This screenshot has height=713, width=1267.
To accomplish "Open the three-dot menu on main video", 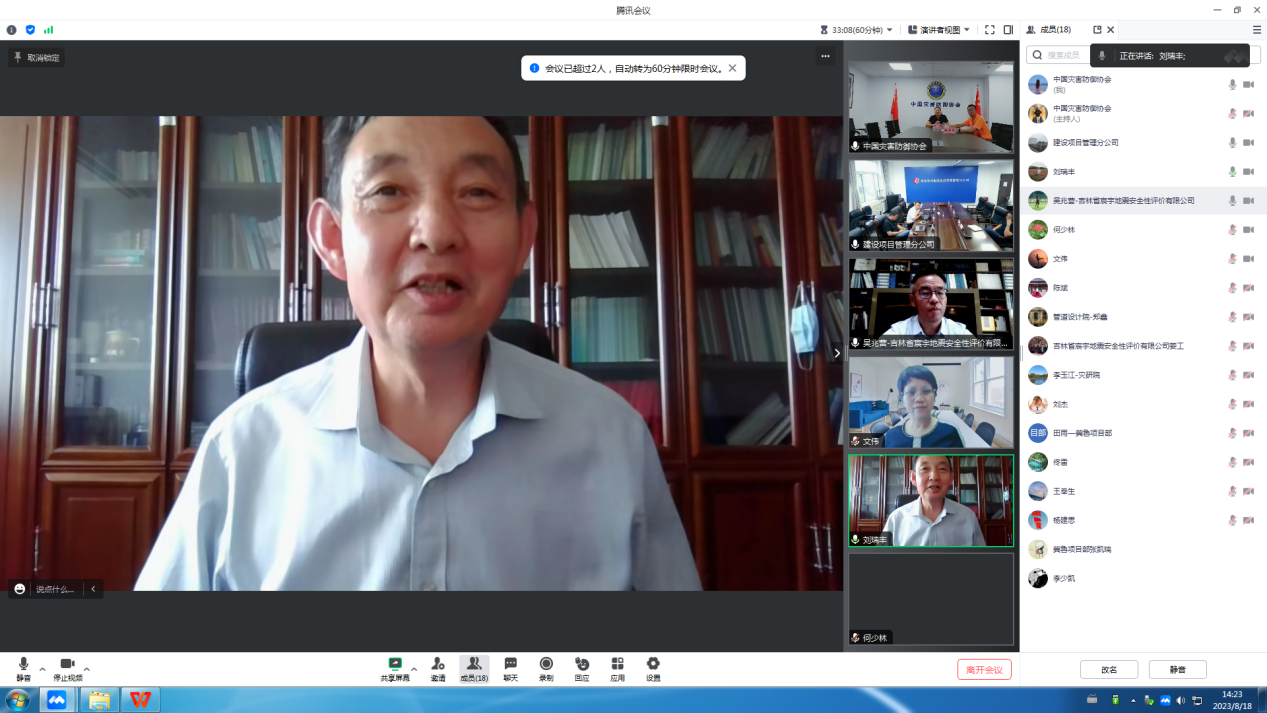I will [825, 56].
